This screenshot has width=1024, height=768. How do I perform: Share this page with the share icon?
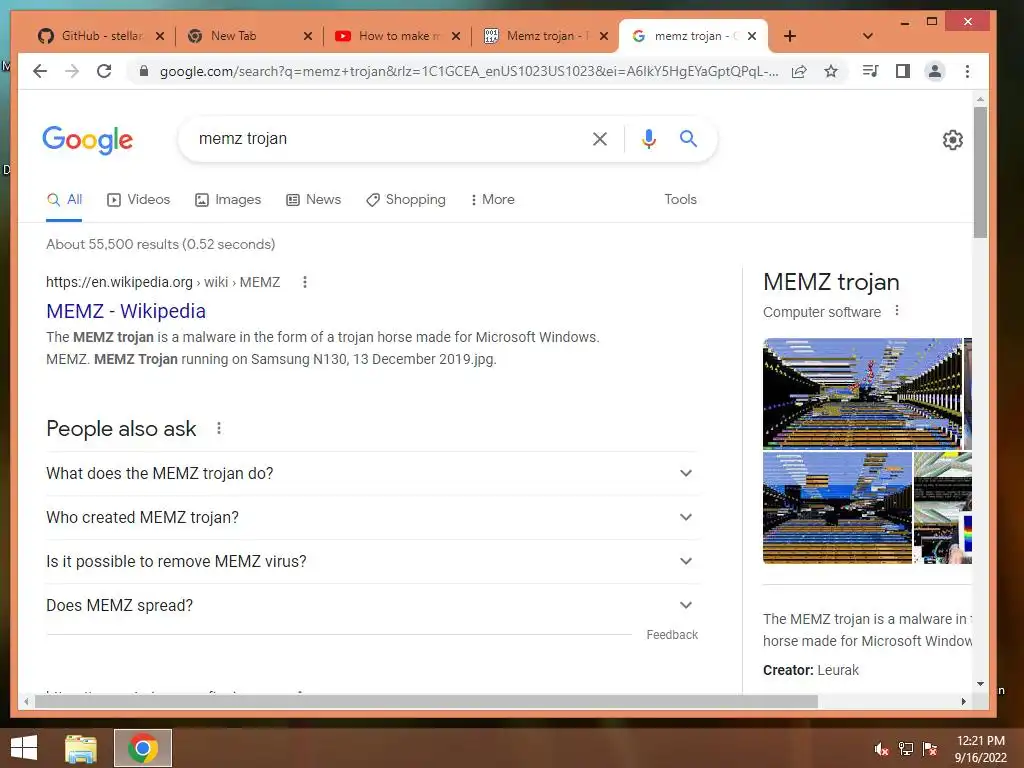click(x=799, y=71)
